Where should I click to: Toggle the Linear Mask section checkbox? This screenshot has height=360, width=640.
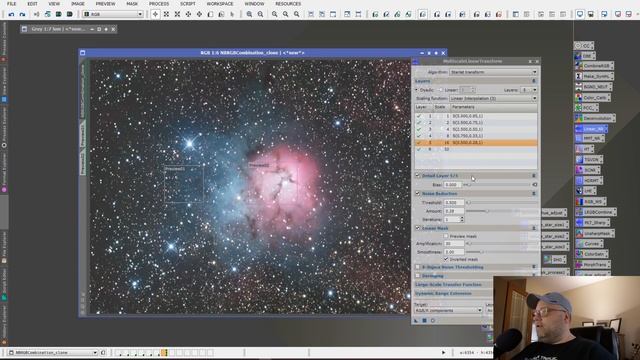coord(418,228)
